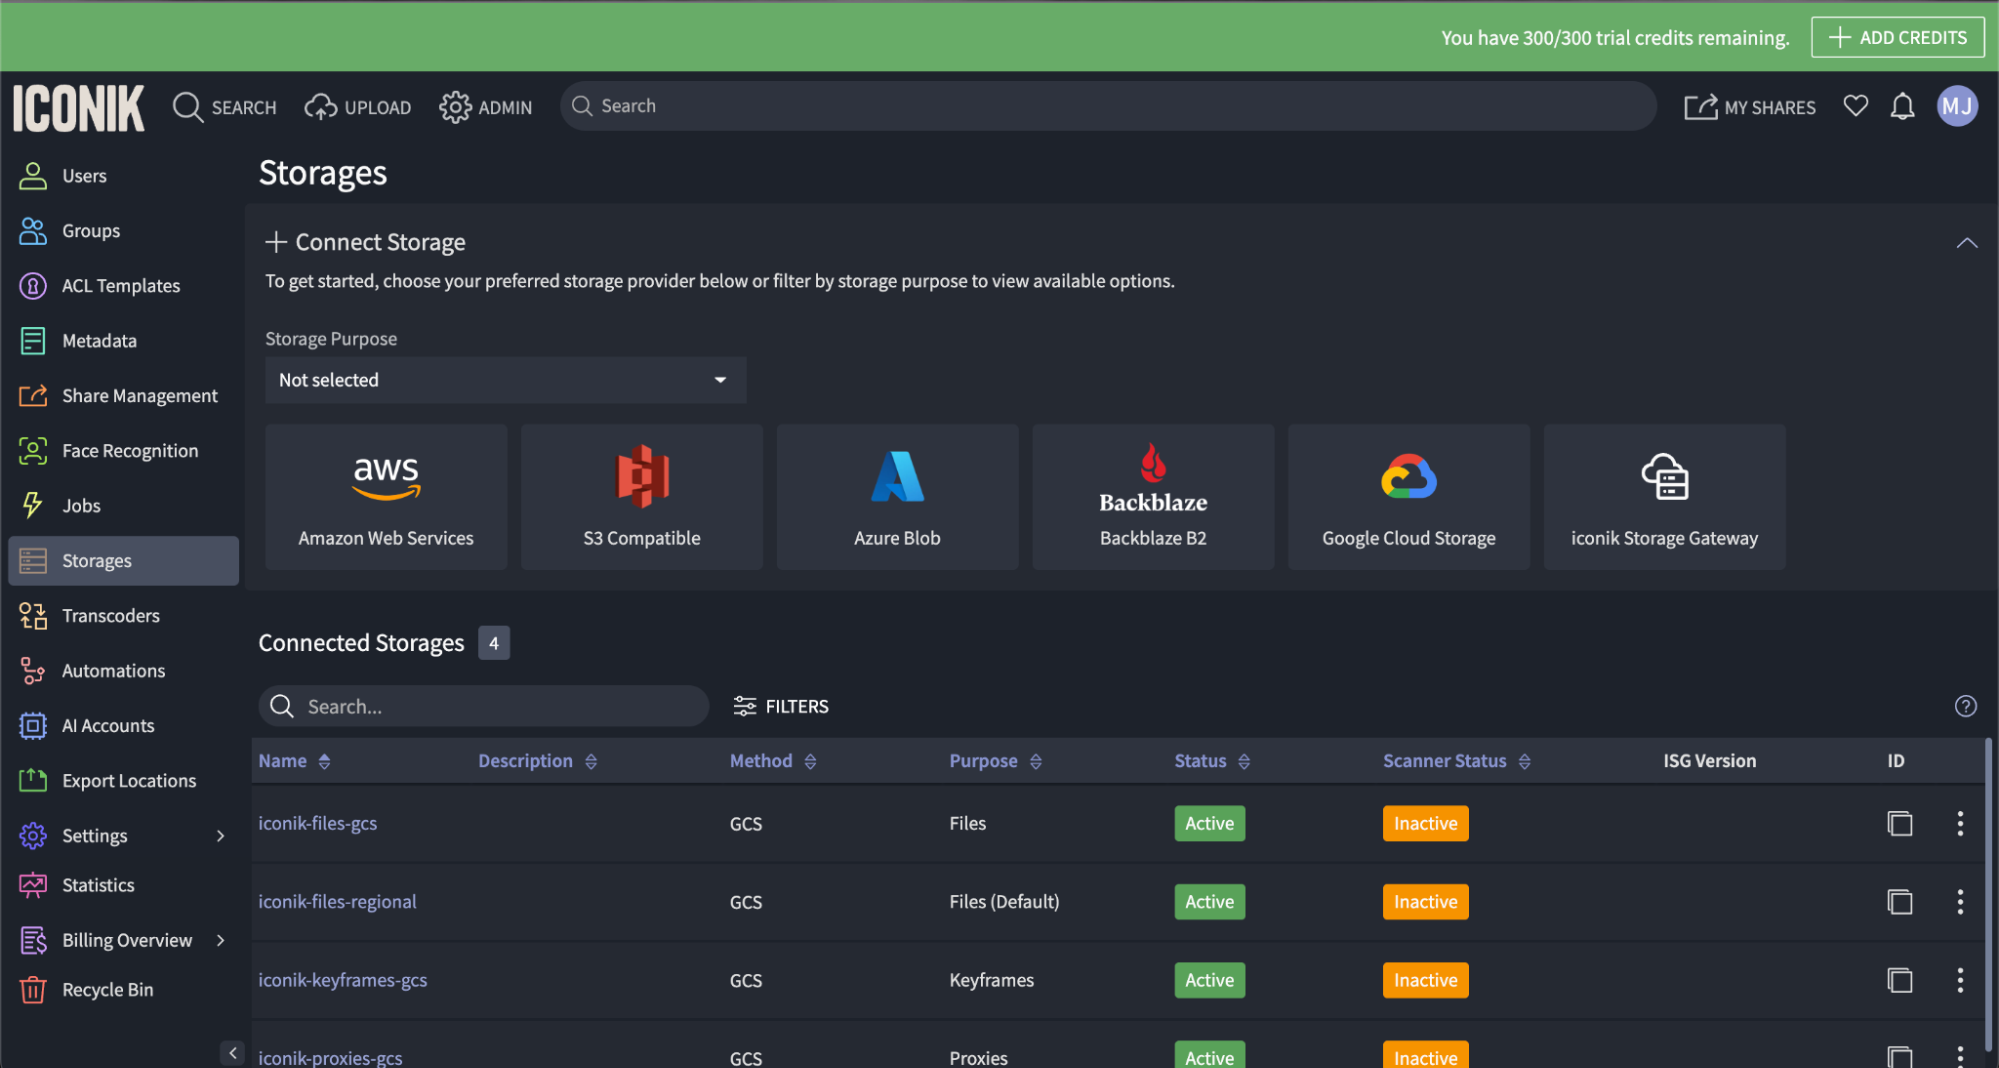1999x1068 pixels.
Task: Open the Upload navigation button
Action: [x=358, y=107]
